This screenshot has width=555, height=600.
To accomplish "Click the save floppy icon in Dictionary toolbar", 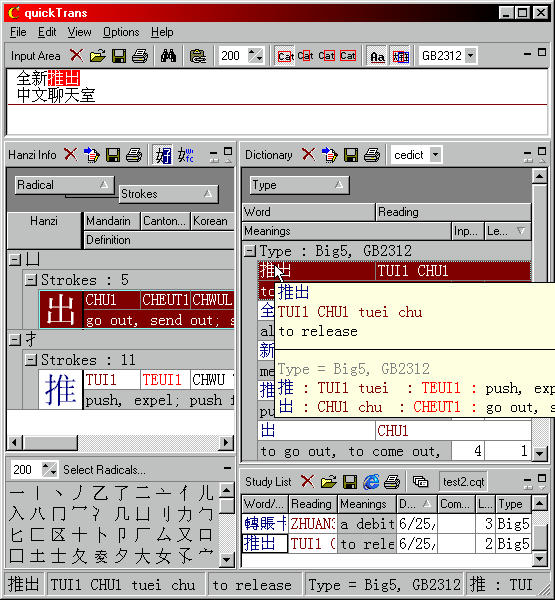I will 351,155.
